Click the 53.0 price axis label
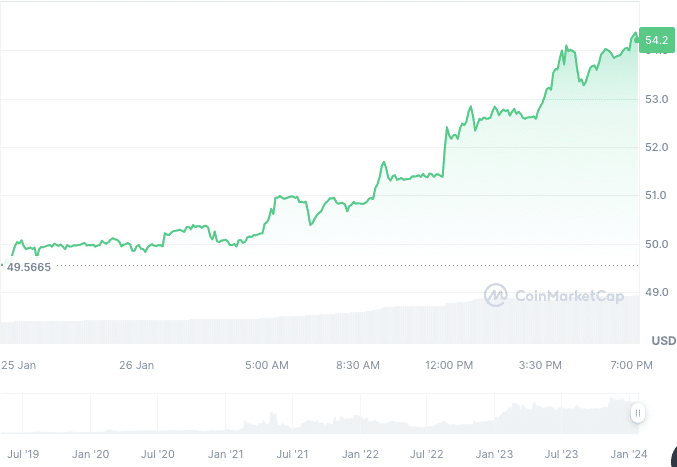Screen dimensions: 677x467 (656, 99)
